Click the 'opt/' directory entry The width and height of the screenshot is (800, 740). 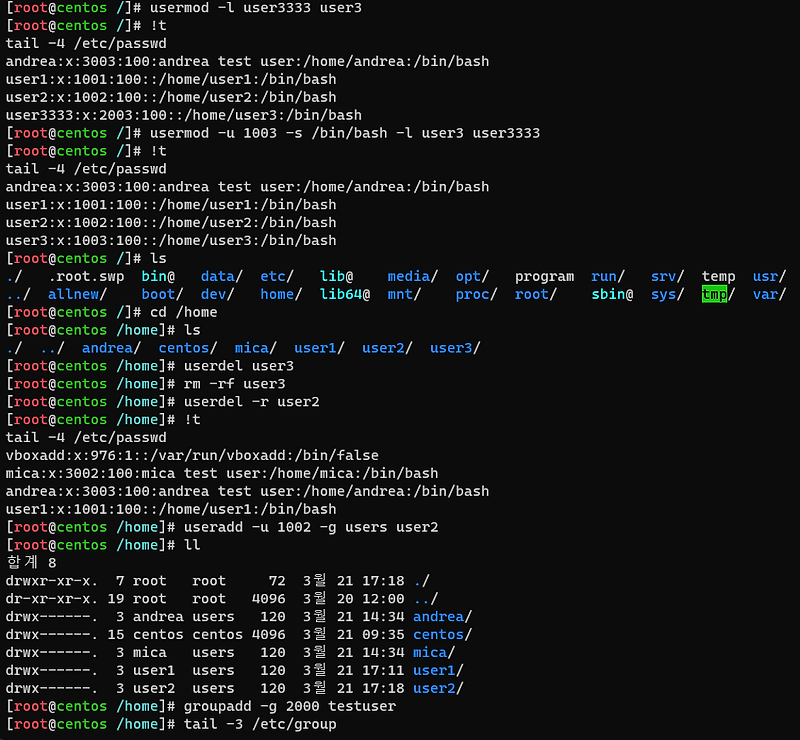point(472,276)
